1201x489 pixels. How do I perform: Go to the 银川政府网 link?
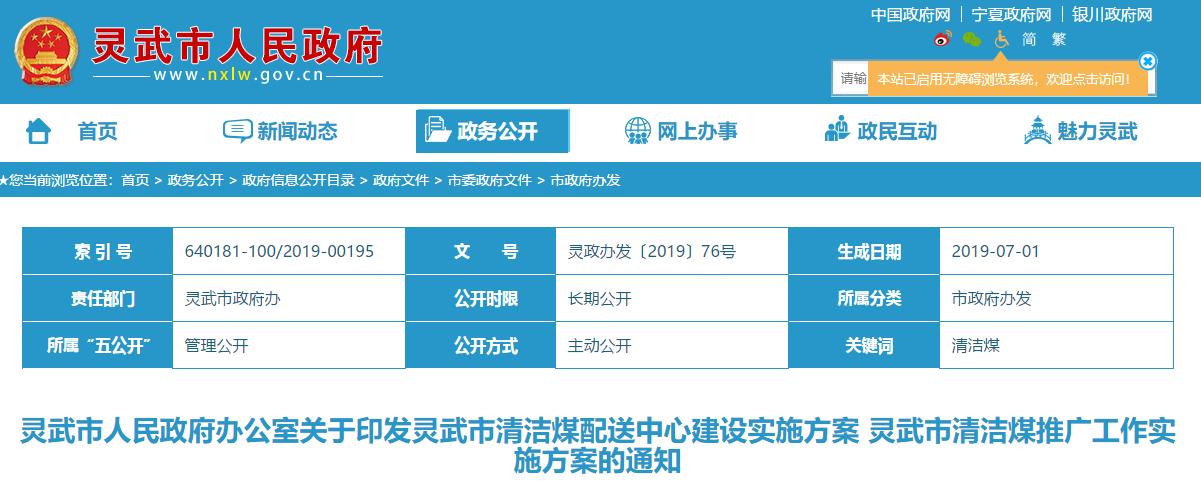1111,14
